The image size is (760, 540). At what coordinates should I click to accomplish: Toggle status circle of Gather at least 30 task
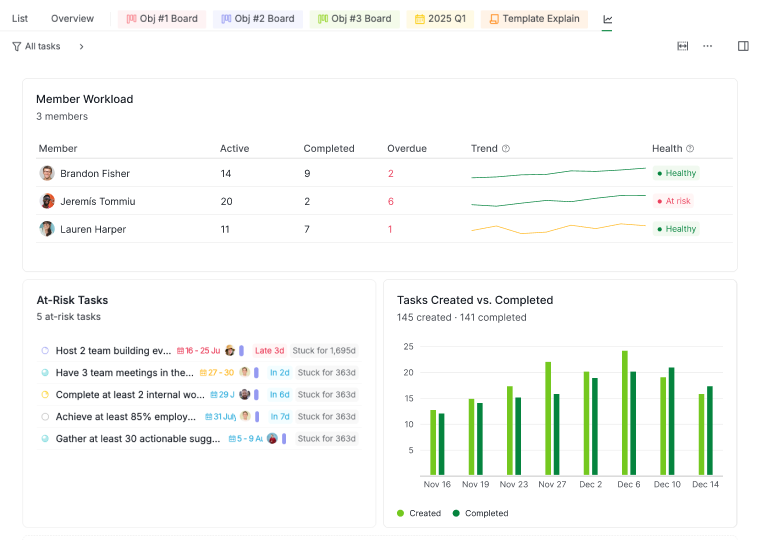[45, 439]
